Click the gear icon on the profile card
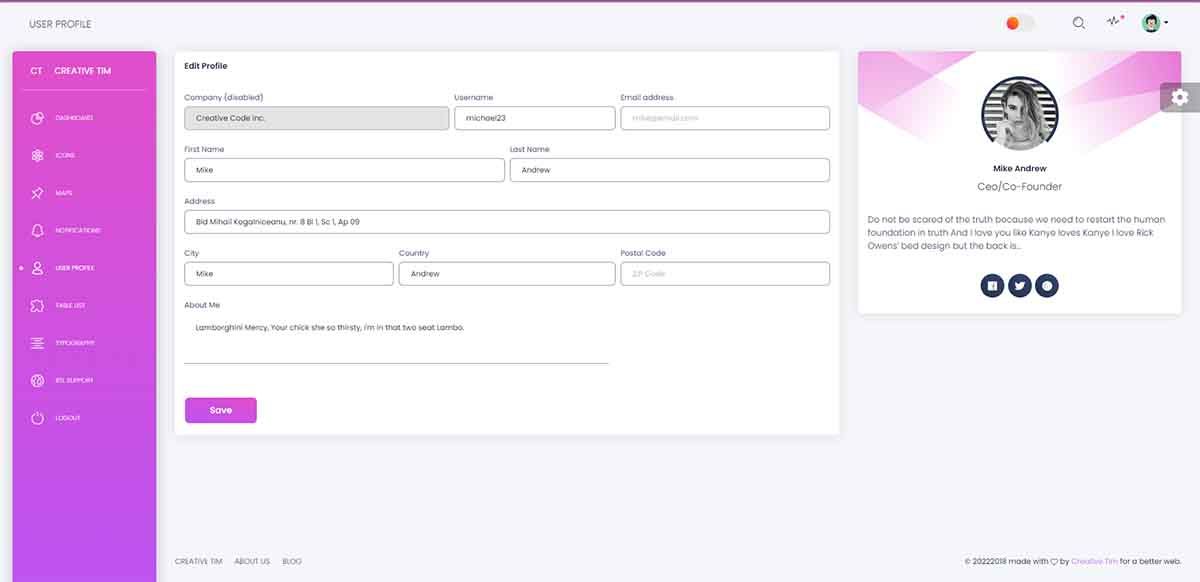The width and height of the screenshot is (1200, 582). point(1179,97)
